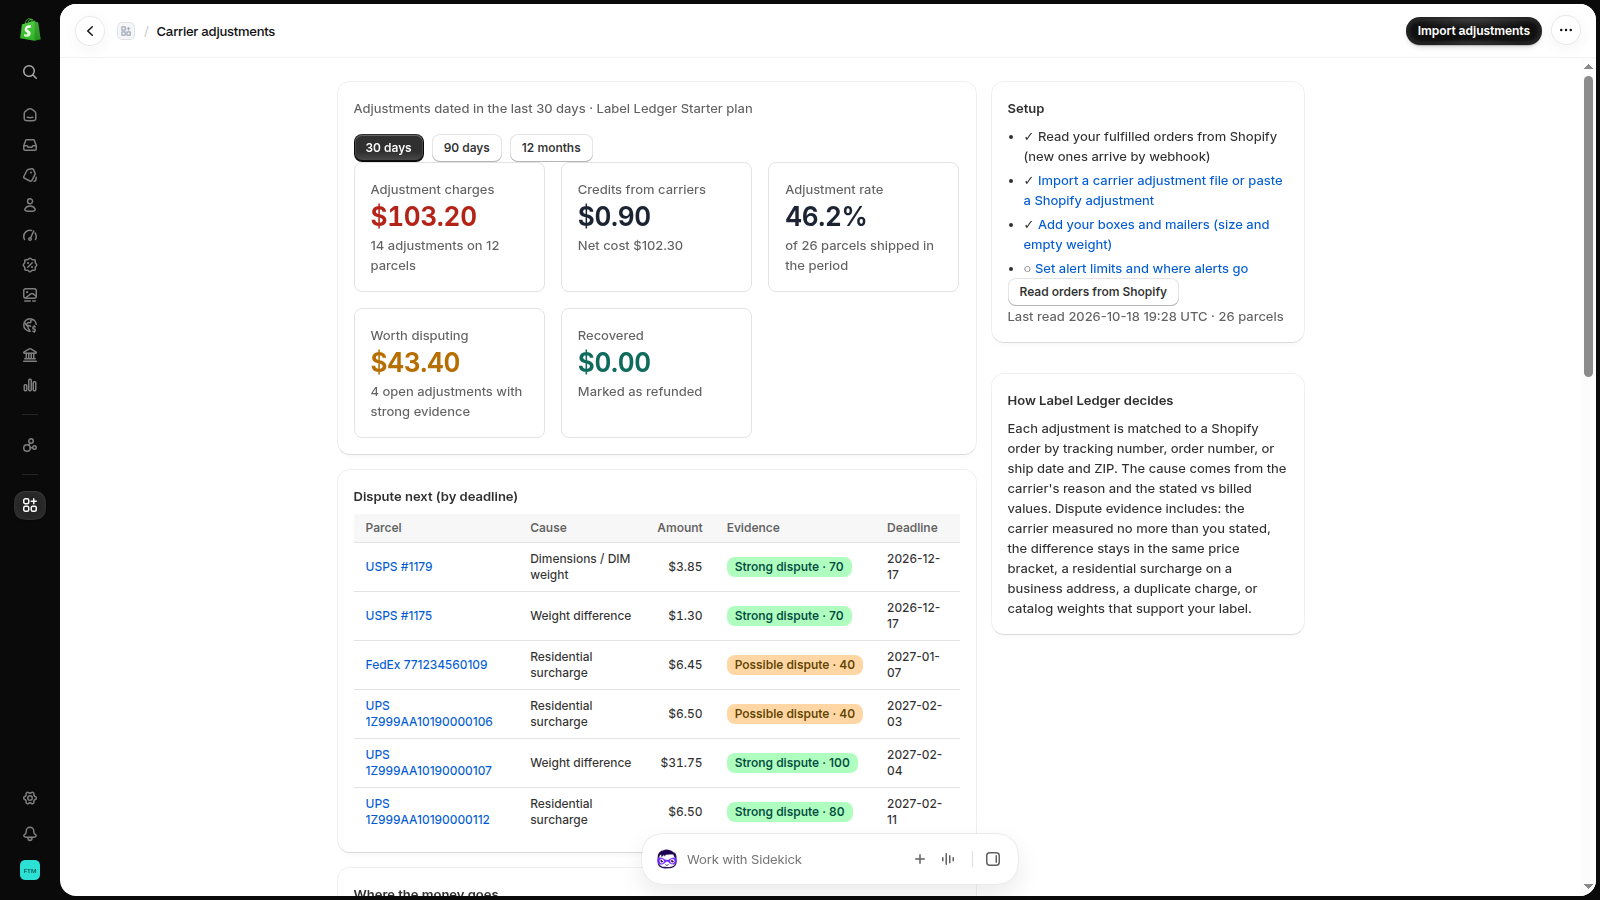The width and height of the screenshot is (1600, 900).
Task: Start voice input in Sidekick
Action: point(948,859)
